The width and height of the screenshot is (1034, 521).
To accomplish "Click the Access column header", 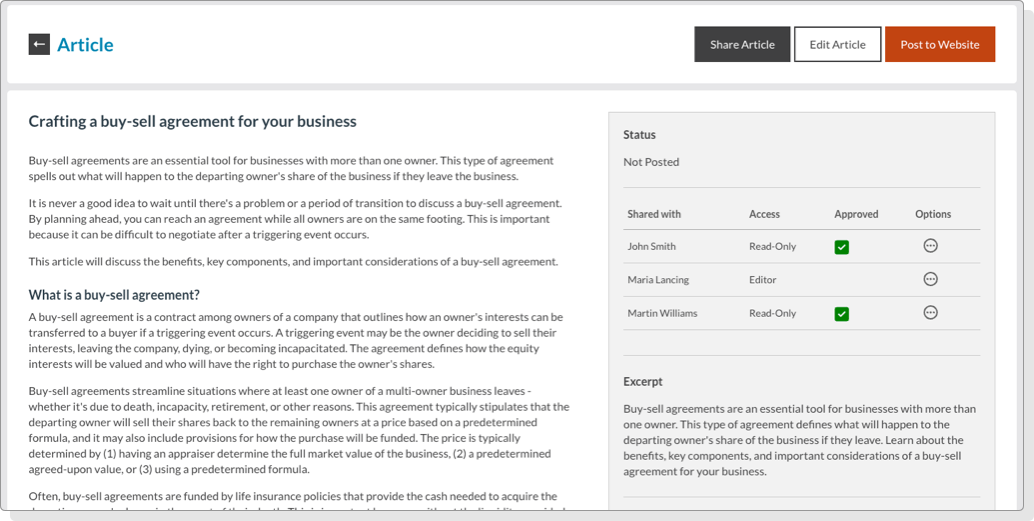I will pyautogui.click(x=764, y=214).
